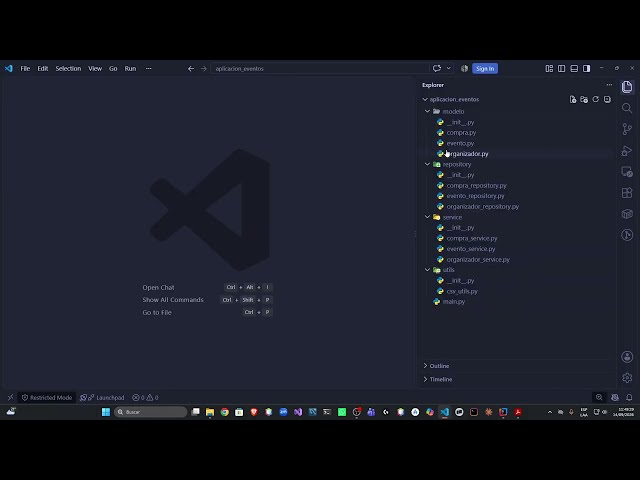Open evento.py file

[460, 143]
